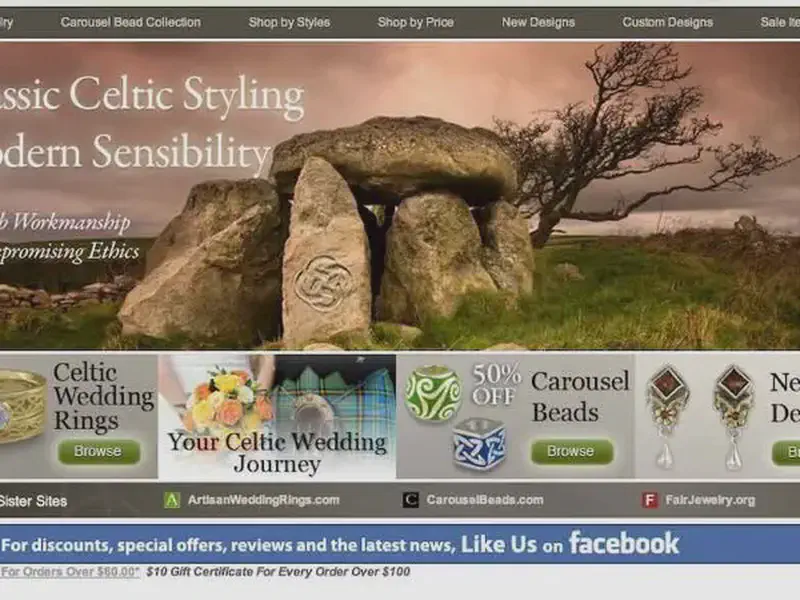Click the gold Celtic wedding ring image
Image resolution: width=800 pixels, height=600 pixels.
(x=21, y=407)
